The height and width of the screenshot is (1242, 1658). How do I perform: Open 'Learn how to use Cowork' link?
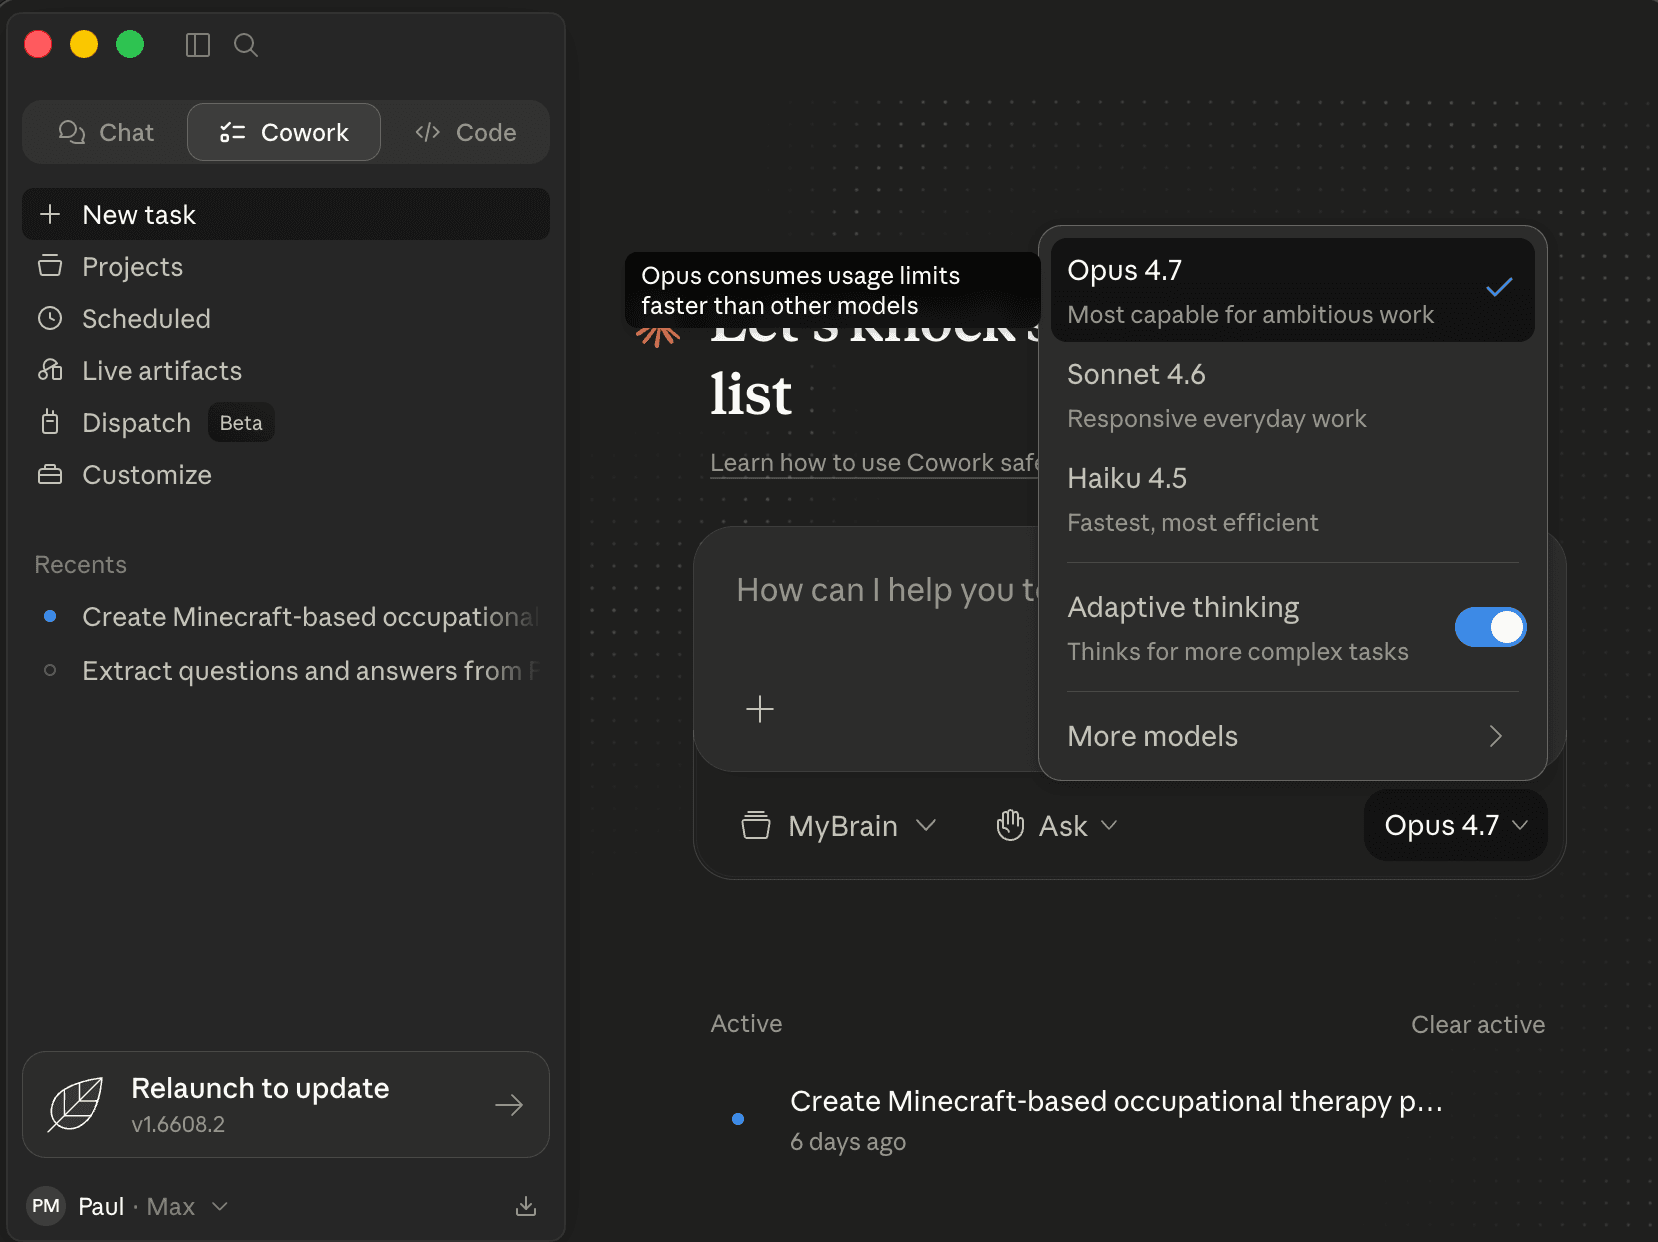(875, 463)
